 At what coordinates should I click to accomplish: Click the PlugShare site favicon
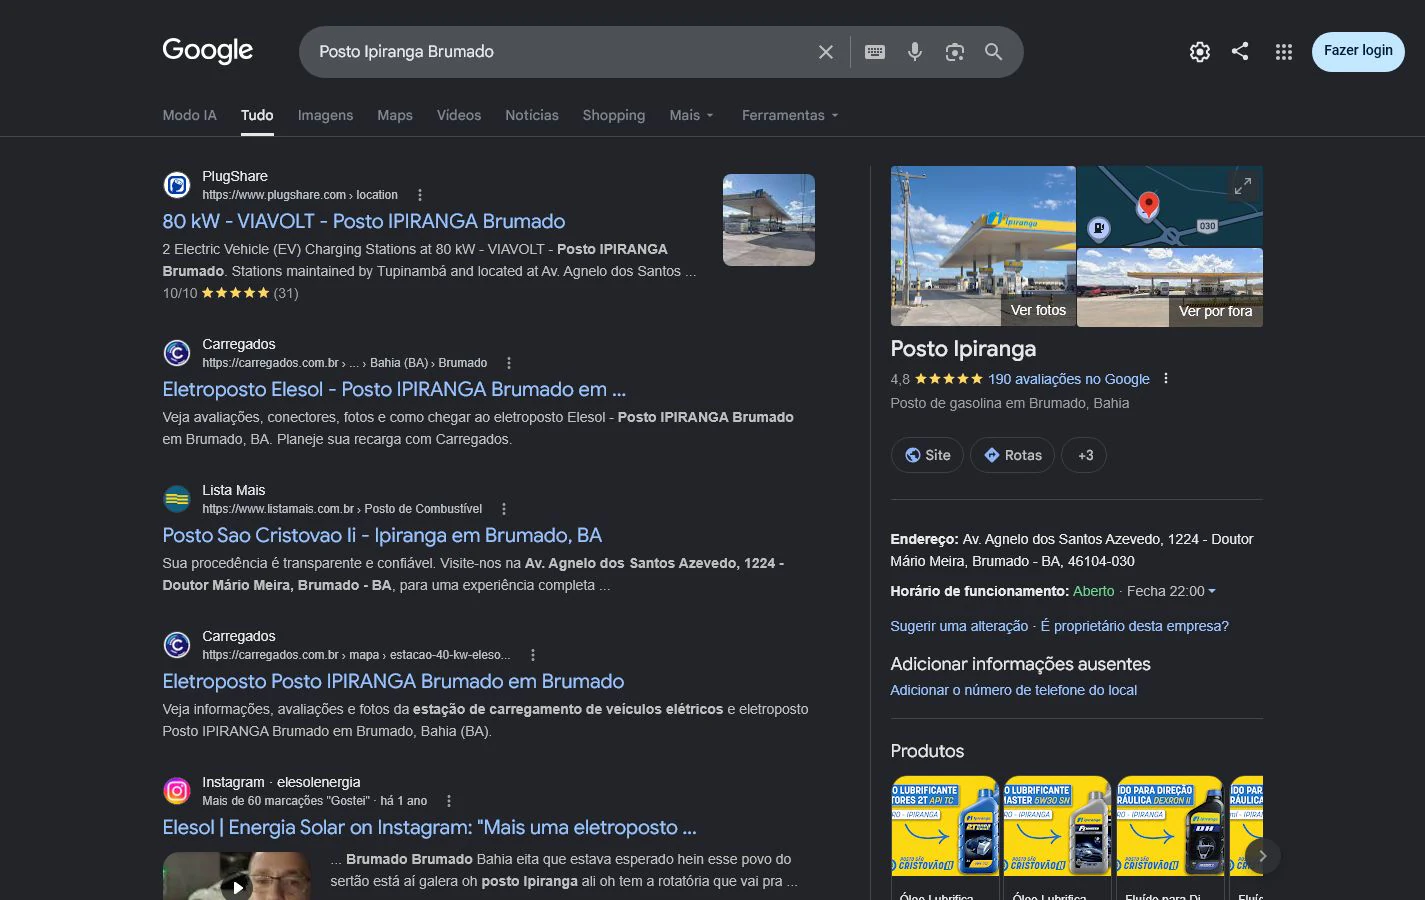point(177,185)
